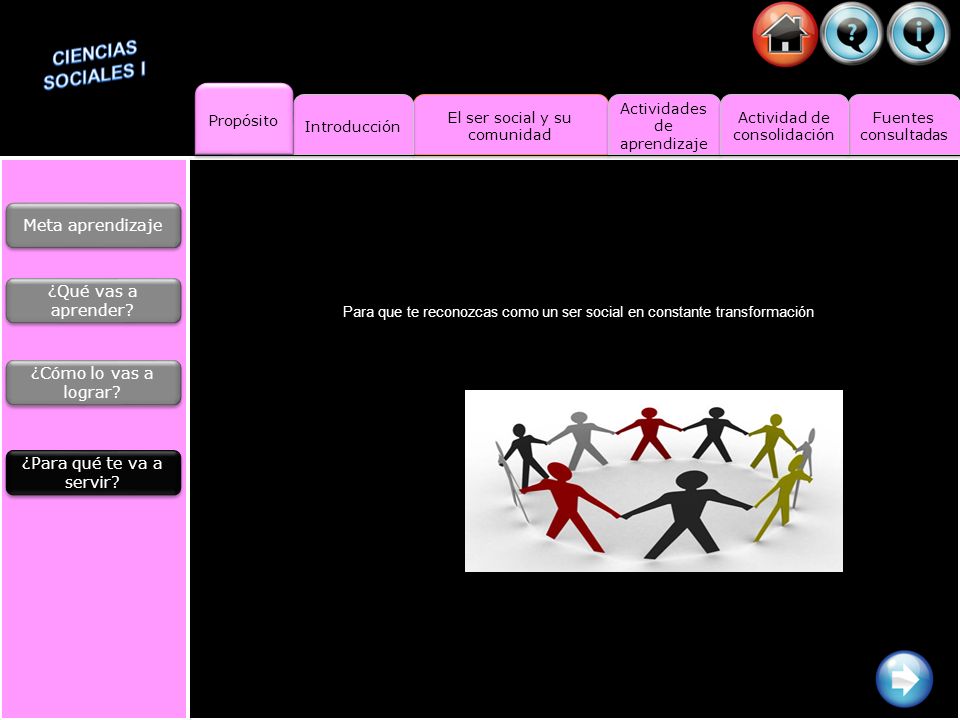Select the text about ser social transformación
Image resolution: width=960 pixels, height=720 pixels.
tap(578, 312)
